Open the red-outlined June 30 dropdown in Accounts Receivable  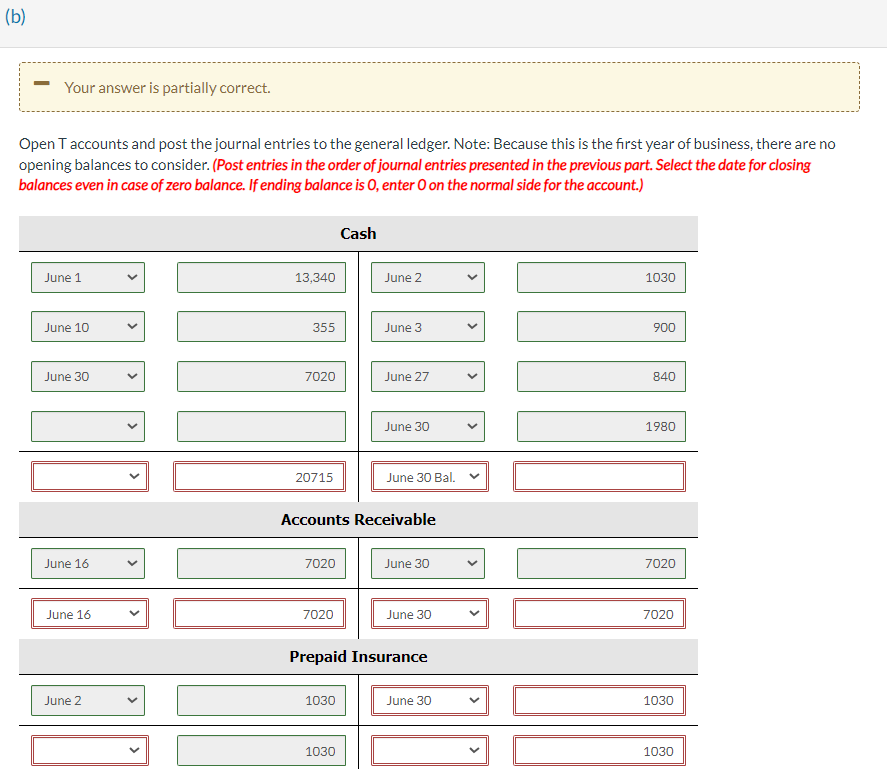[430, 613]
